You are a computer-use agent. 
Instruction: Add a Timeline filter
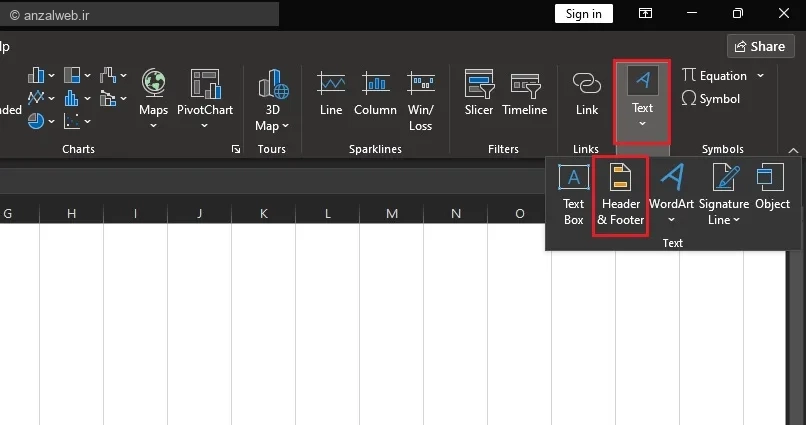(525, 94)
